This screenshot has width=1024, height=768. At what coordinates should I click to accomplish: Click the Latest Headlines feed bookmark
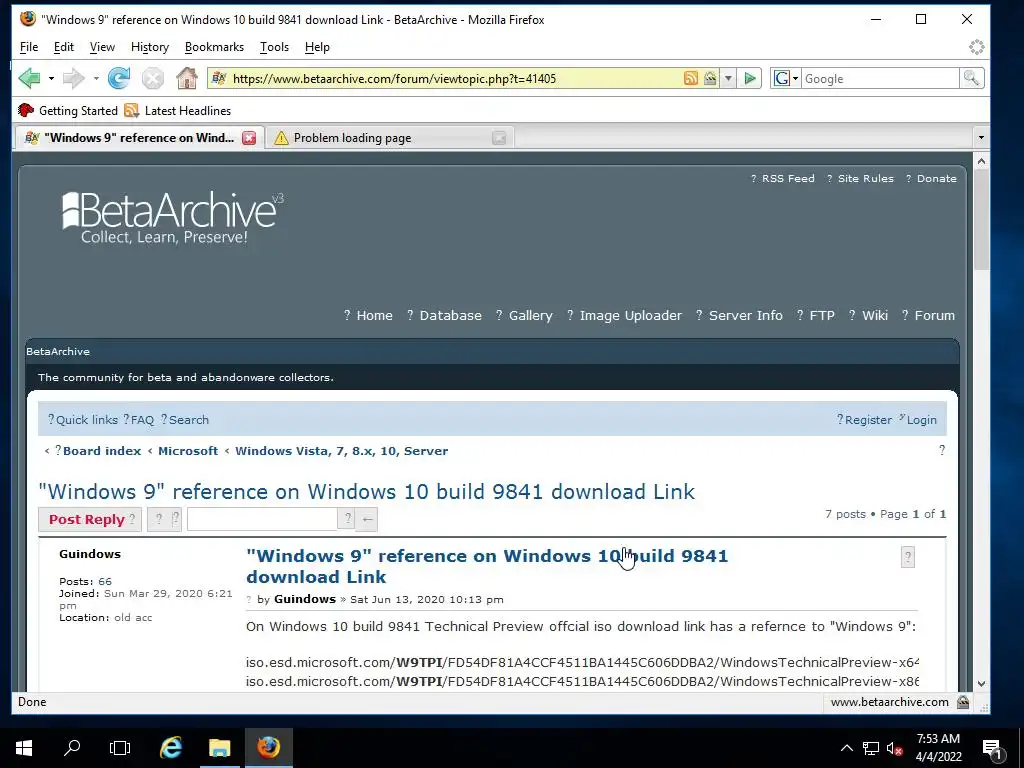point(178,110)
